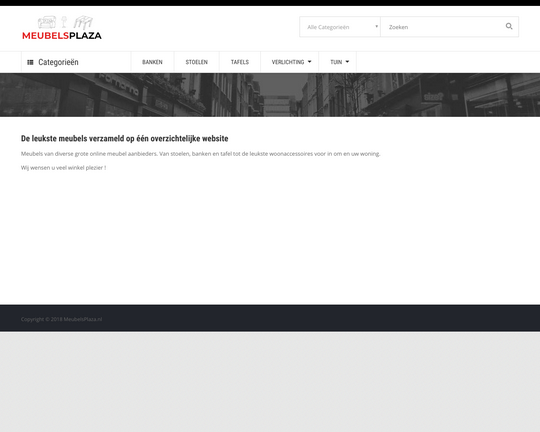
Task: Expand the Tuin menu arrow
Action: coord(347,62)
